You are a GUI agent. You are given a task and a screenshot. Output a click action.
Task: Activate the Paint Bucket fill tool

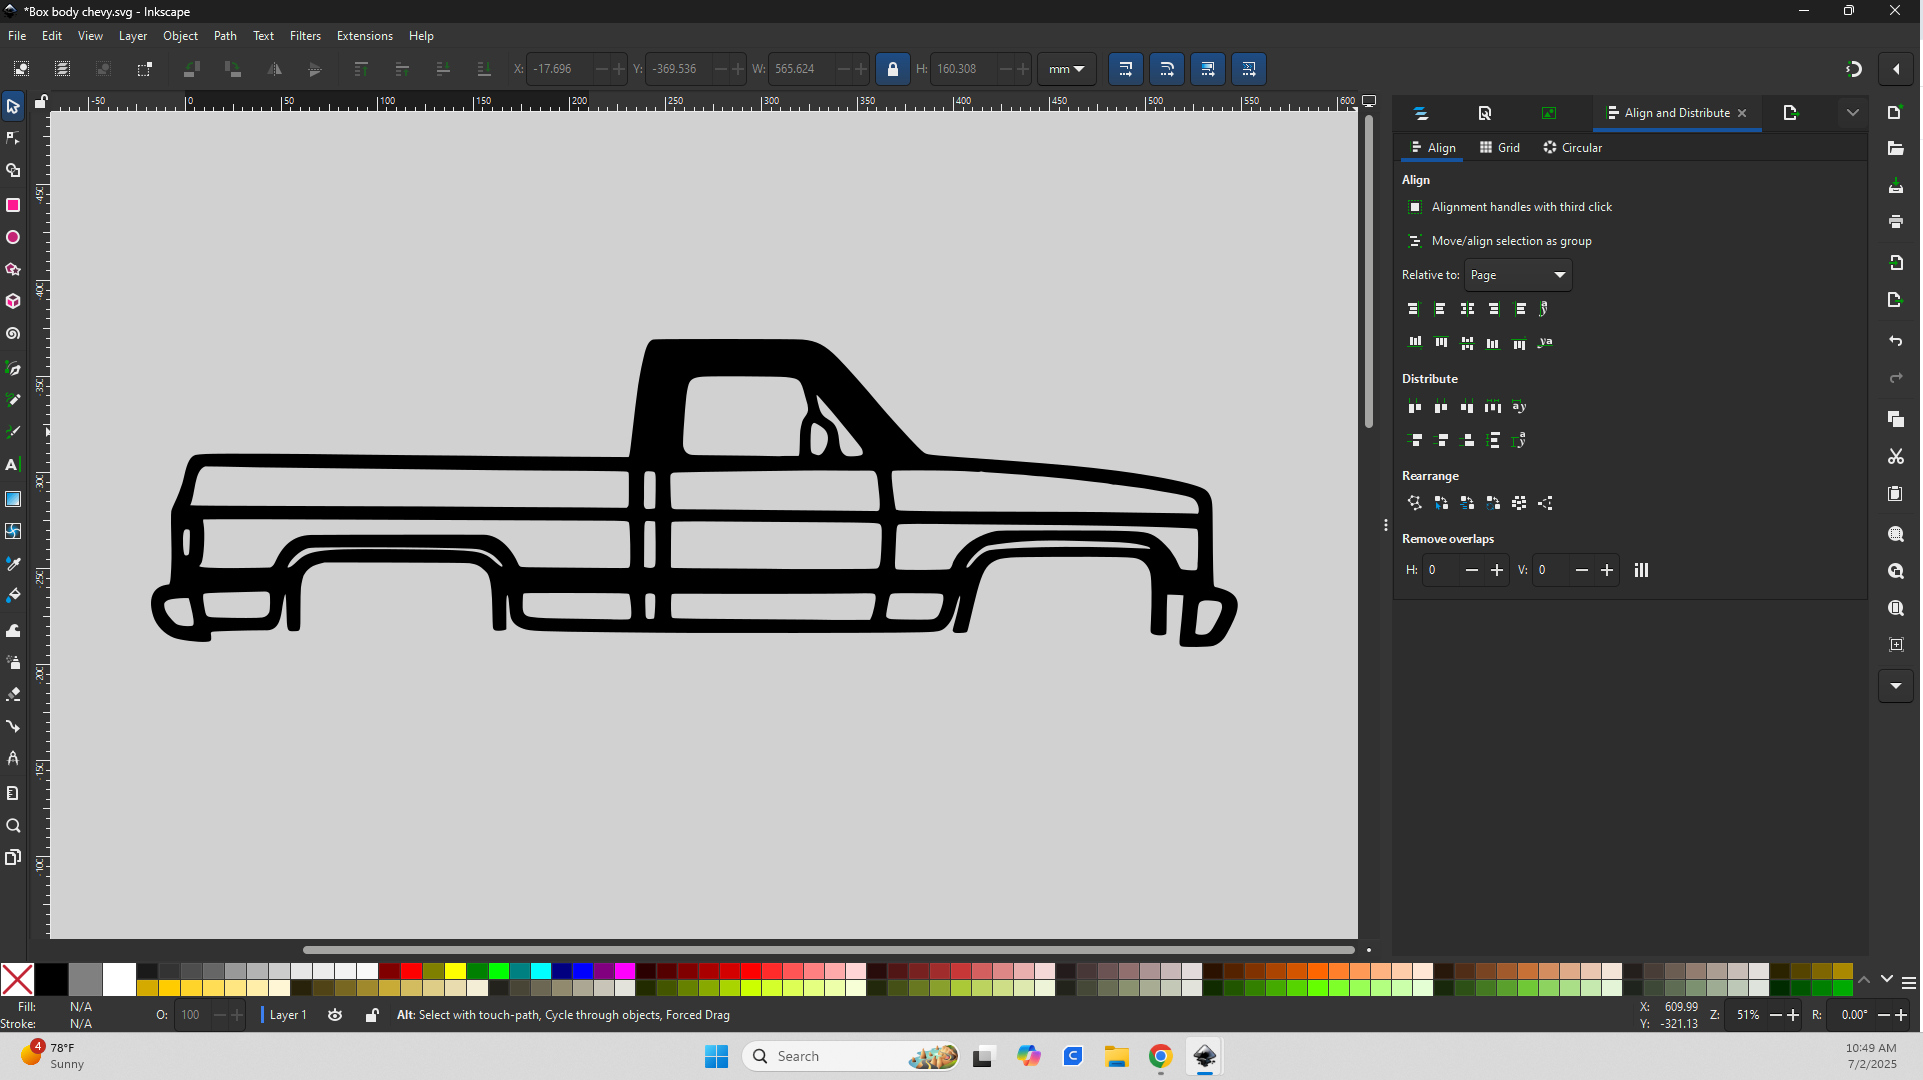click(13, 596)
